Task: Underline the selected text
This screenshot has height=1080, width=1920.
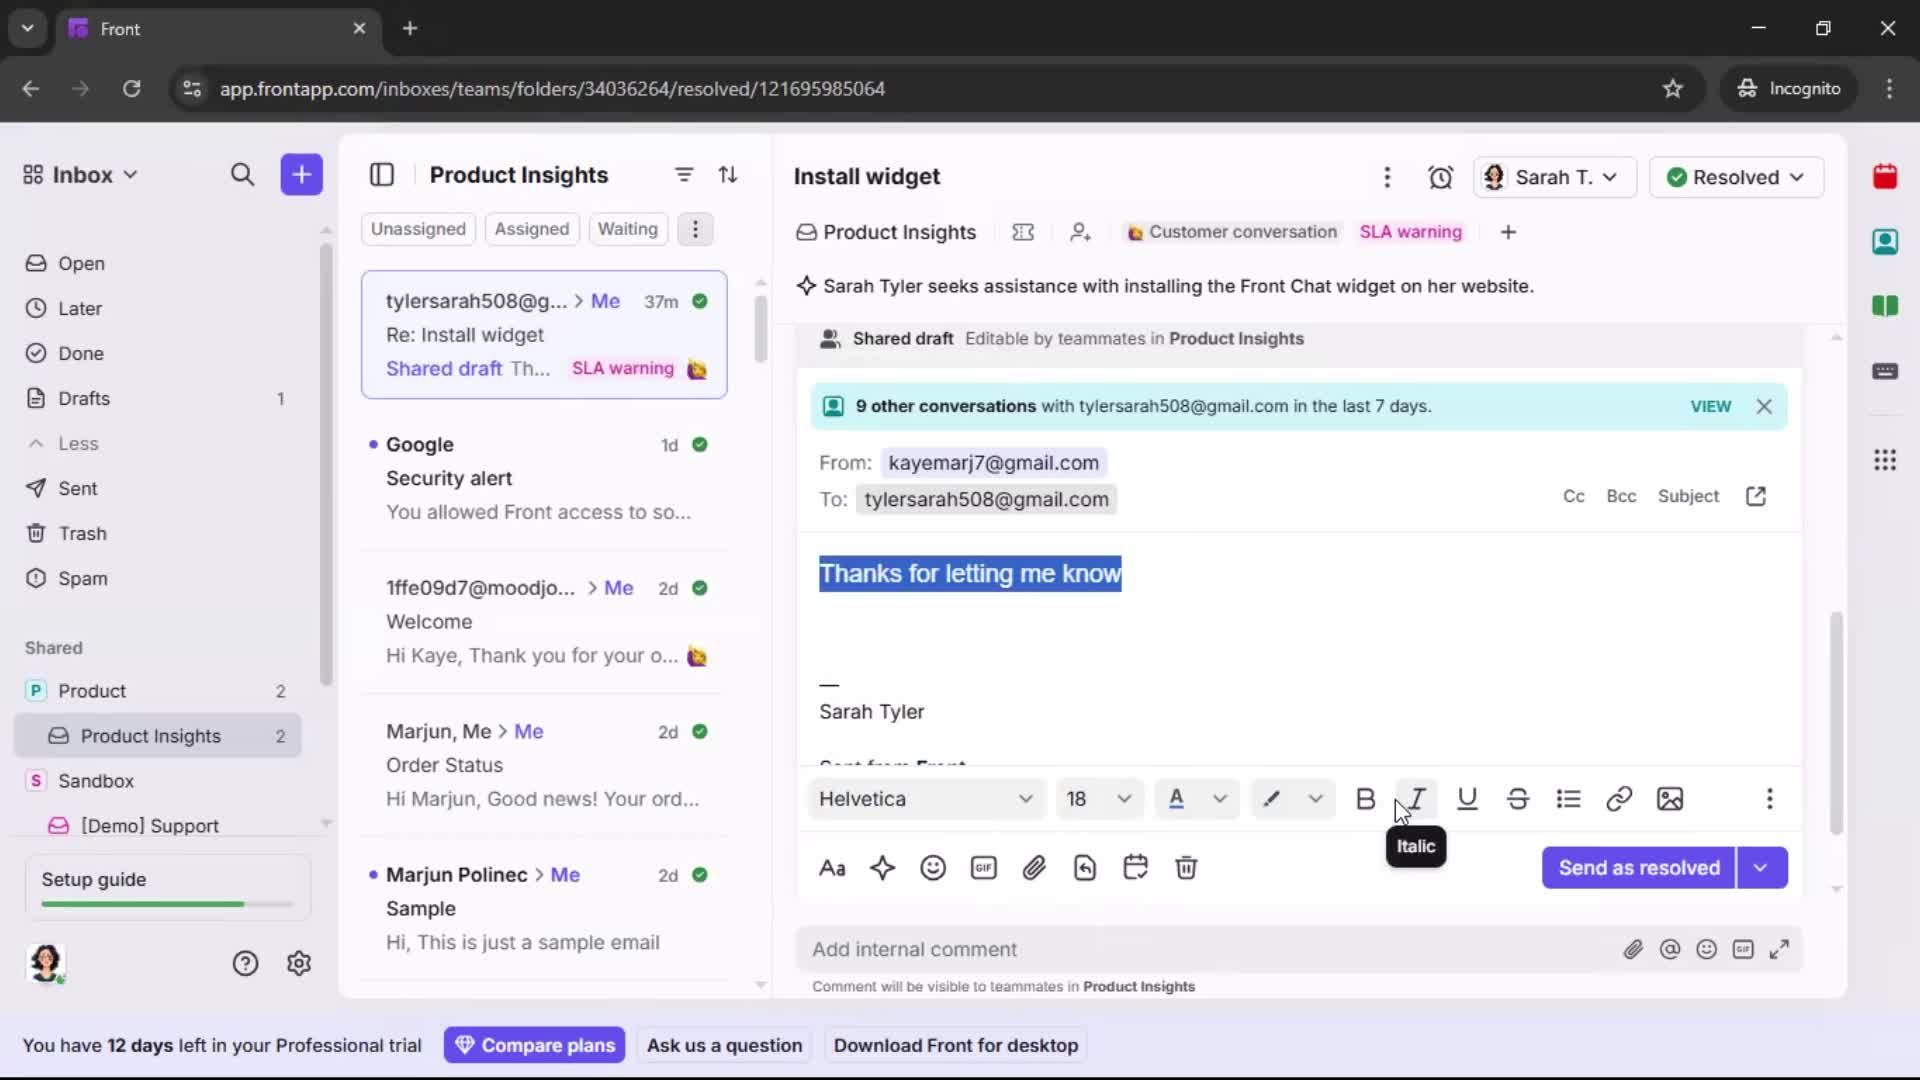Action: click(x=1467, y=799)
